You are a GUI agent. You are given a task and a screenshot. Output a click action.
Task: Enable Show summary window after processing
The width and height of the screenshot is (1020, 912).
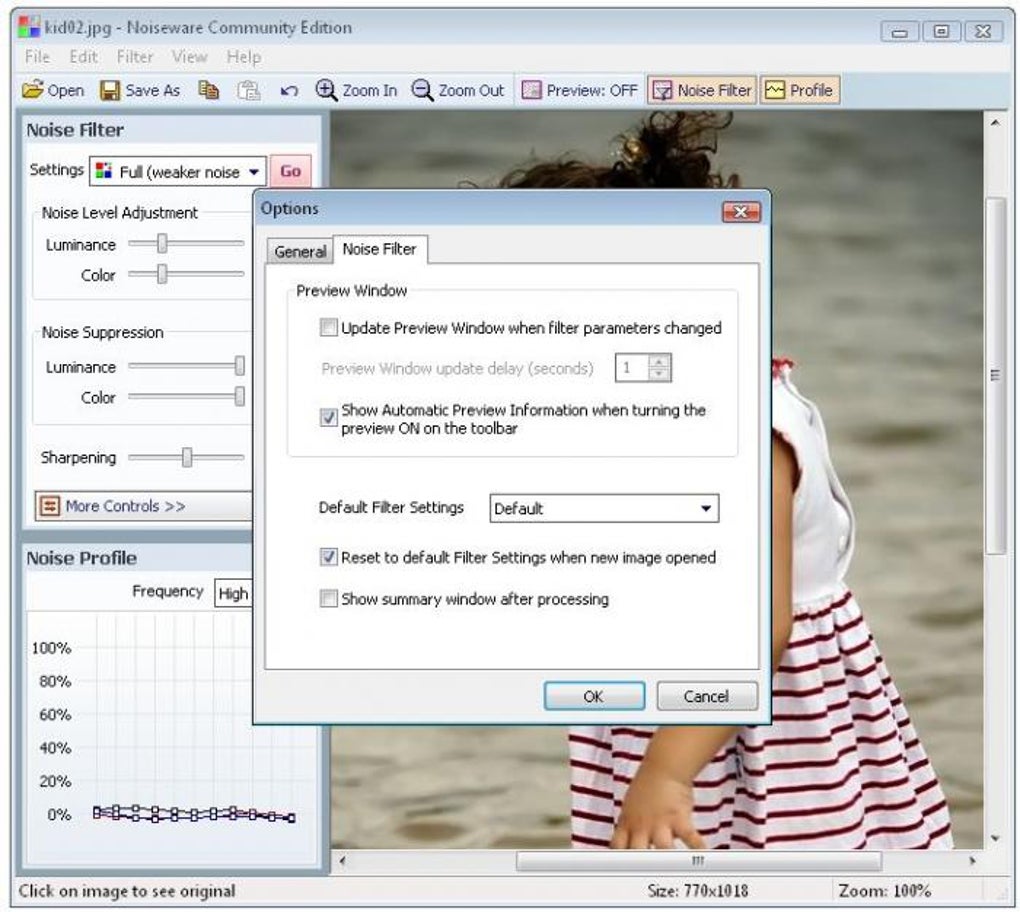pos(329,598)
